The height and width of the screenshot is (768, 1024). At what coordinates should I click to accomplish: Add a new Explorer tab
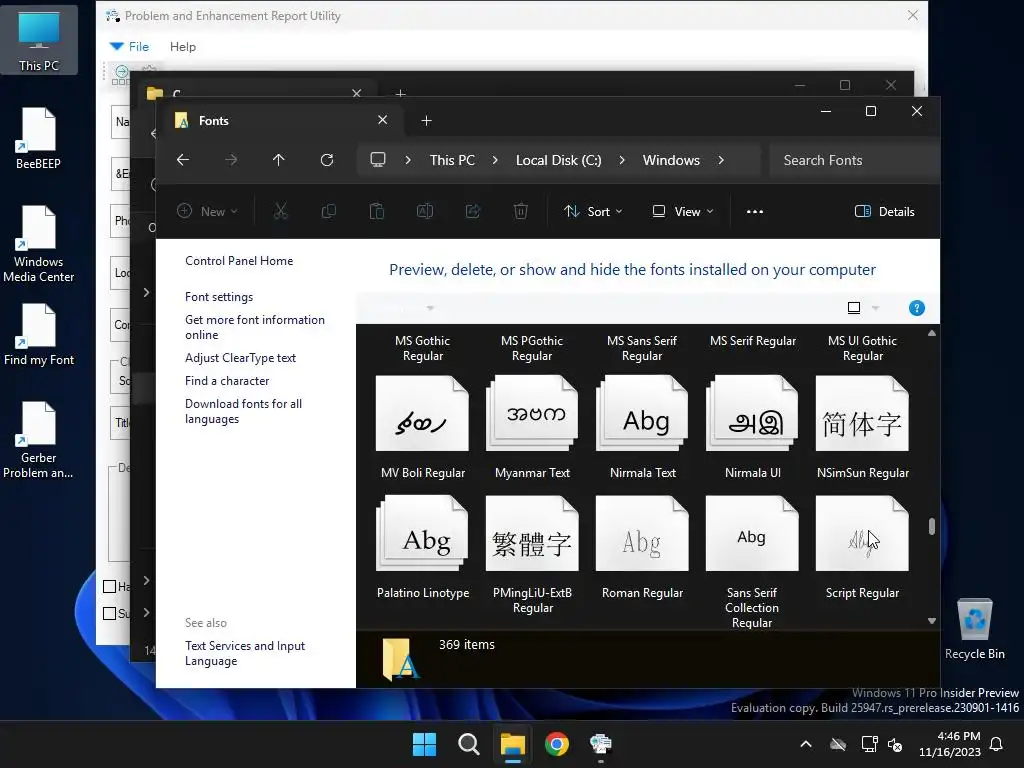point(426,120)
